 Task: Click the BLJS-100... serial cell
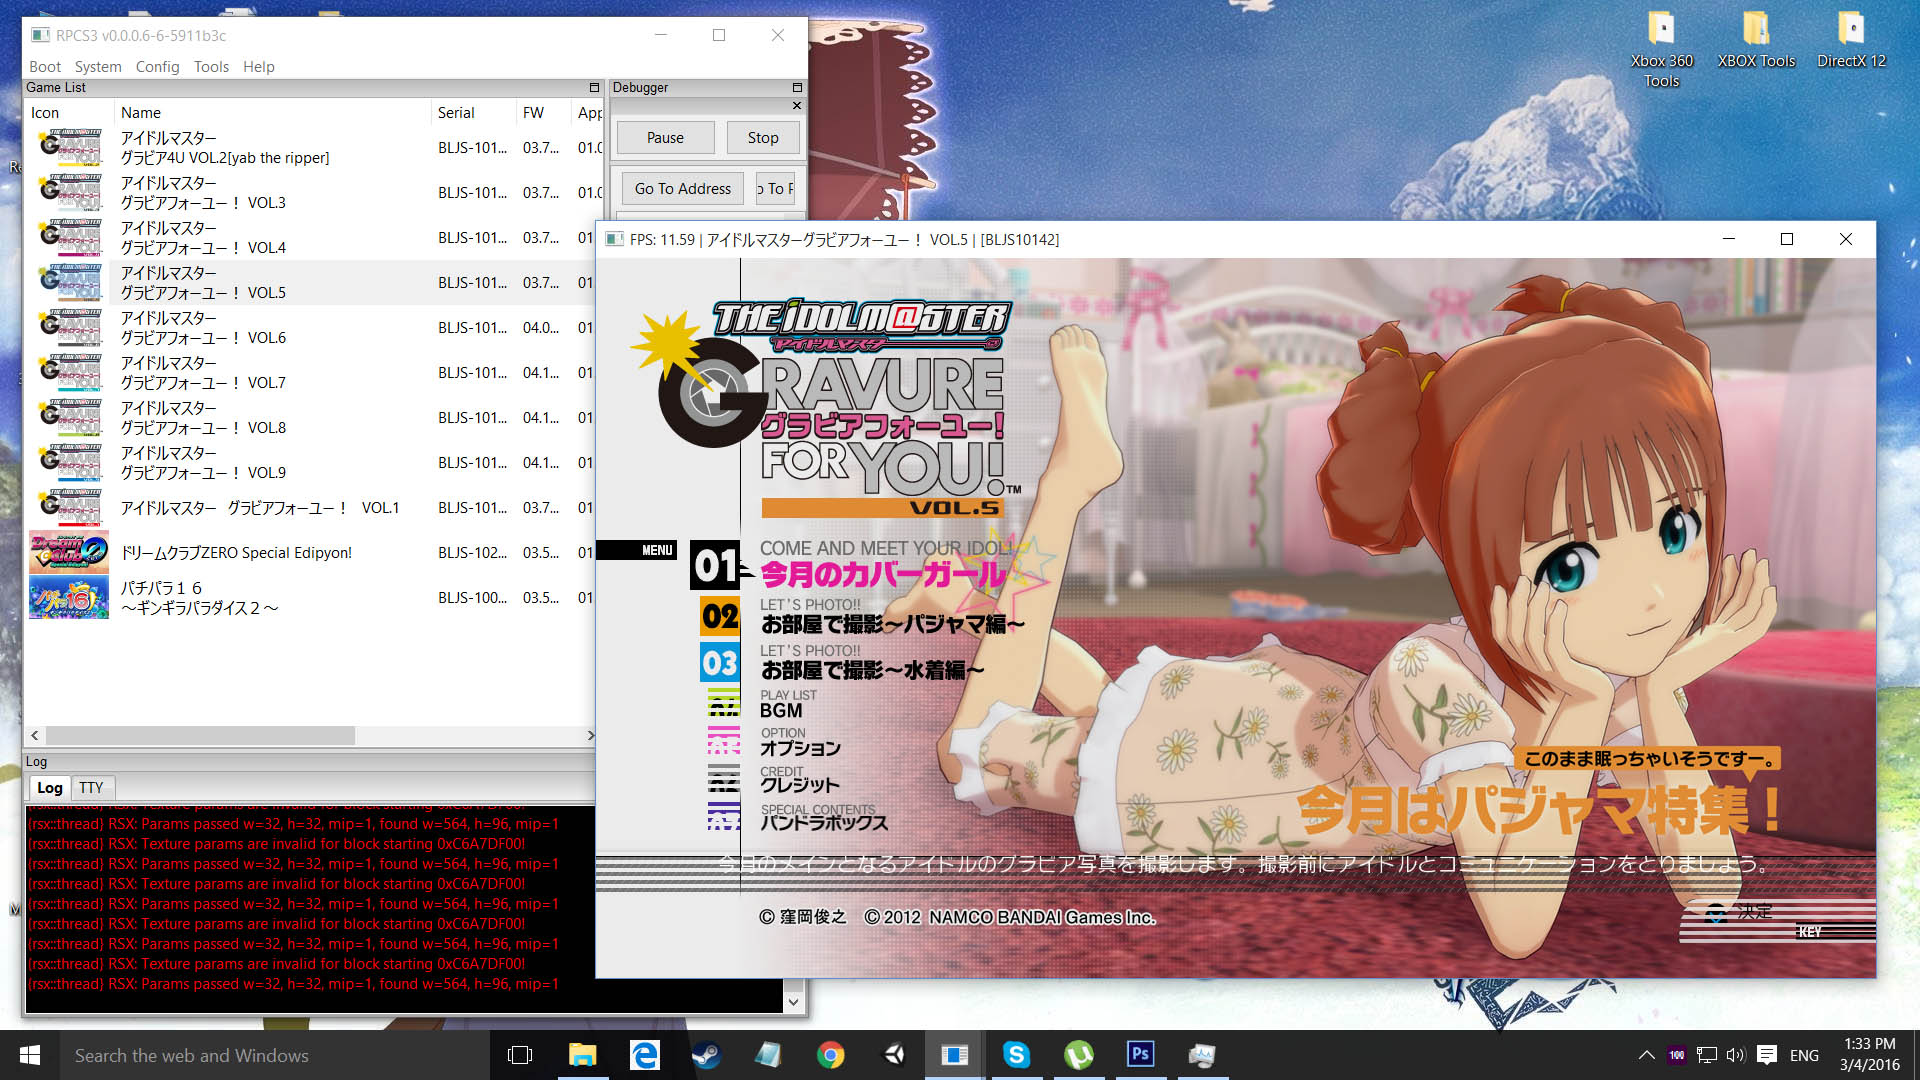472,597
